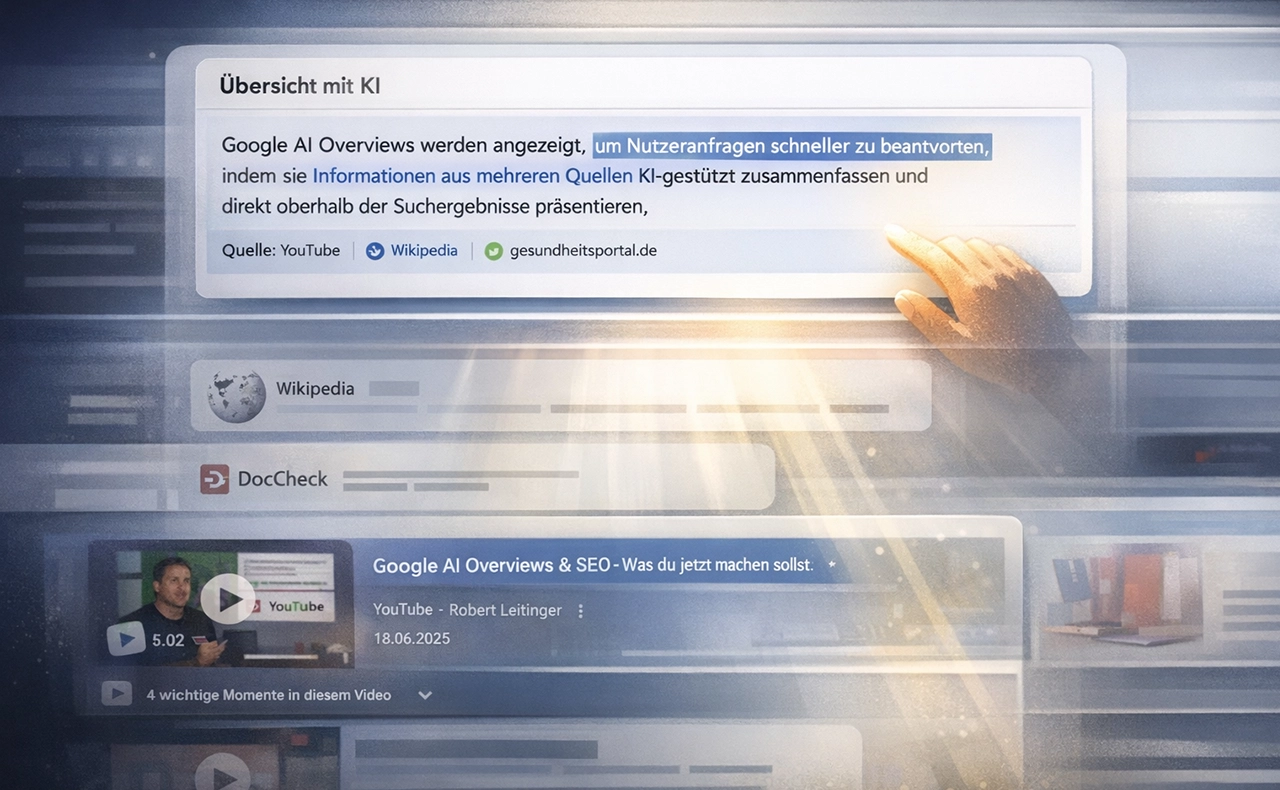The width and height of the screenshot is (1280, 790).
Task: Open the DocCheck search result title
Action: point(283,479)
